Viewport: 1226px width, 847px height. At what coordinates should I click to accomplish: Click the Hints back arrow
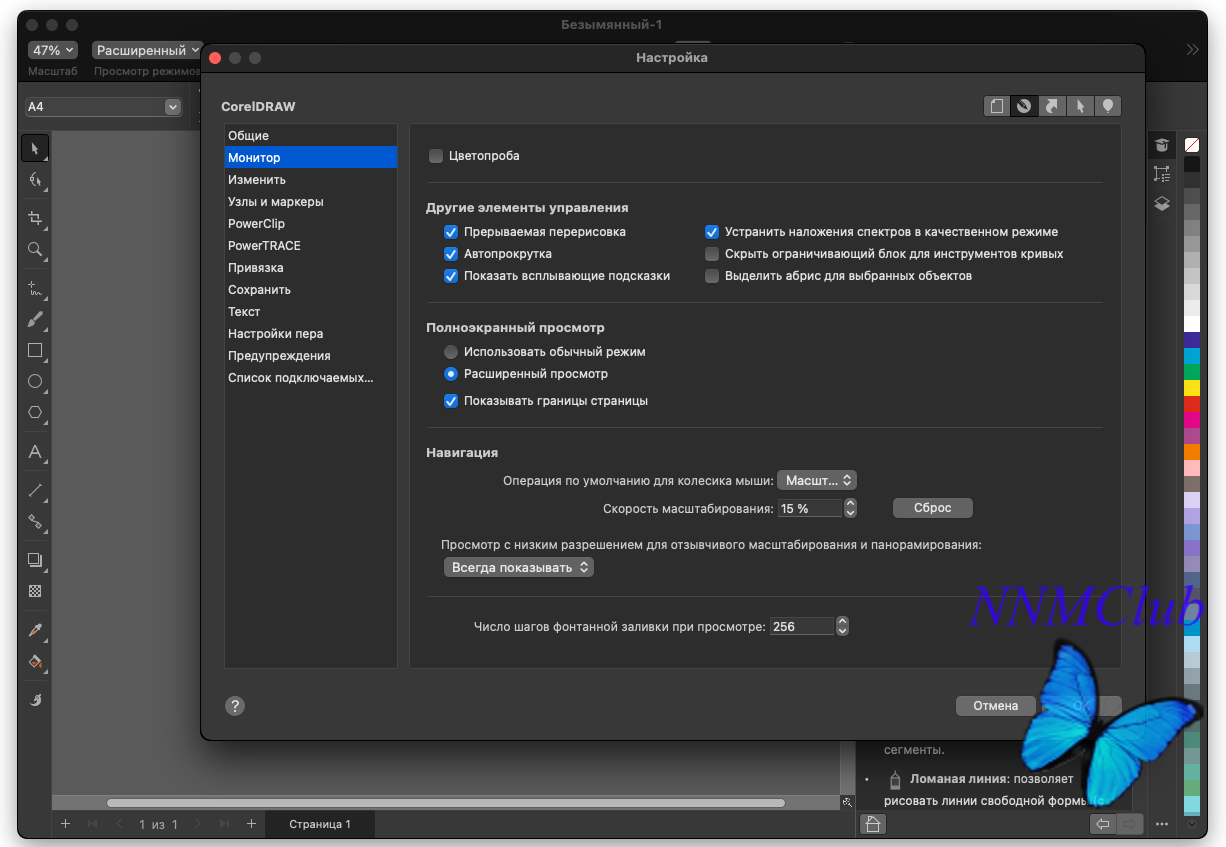pos(1103,824)
